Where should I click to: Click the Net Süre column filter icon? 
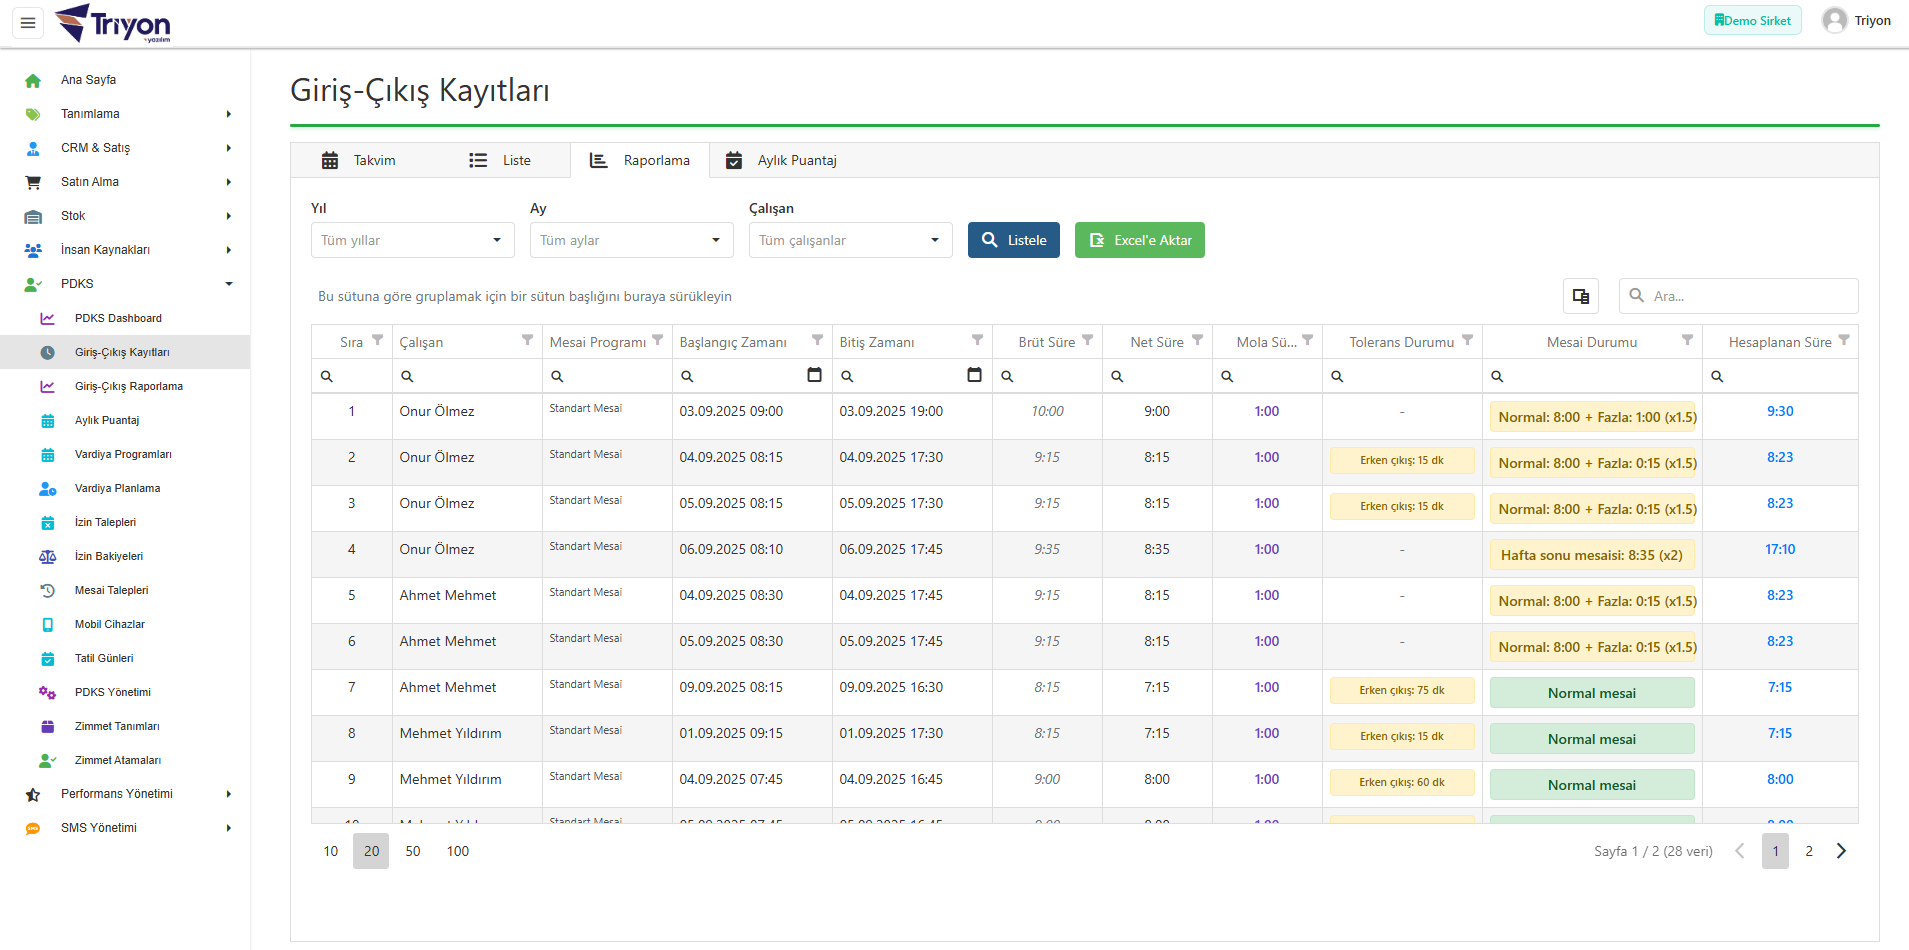coord(1197,341)
